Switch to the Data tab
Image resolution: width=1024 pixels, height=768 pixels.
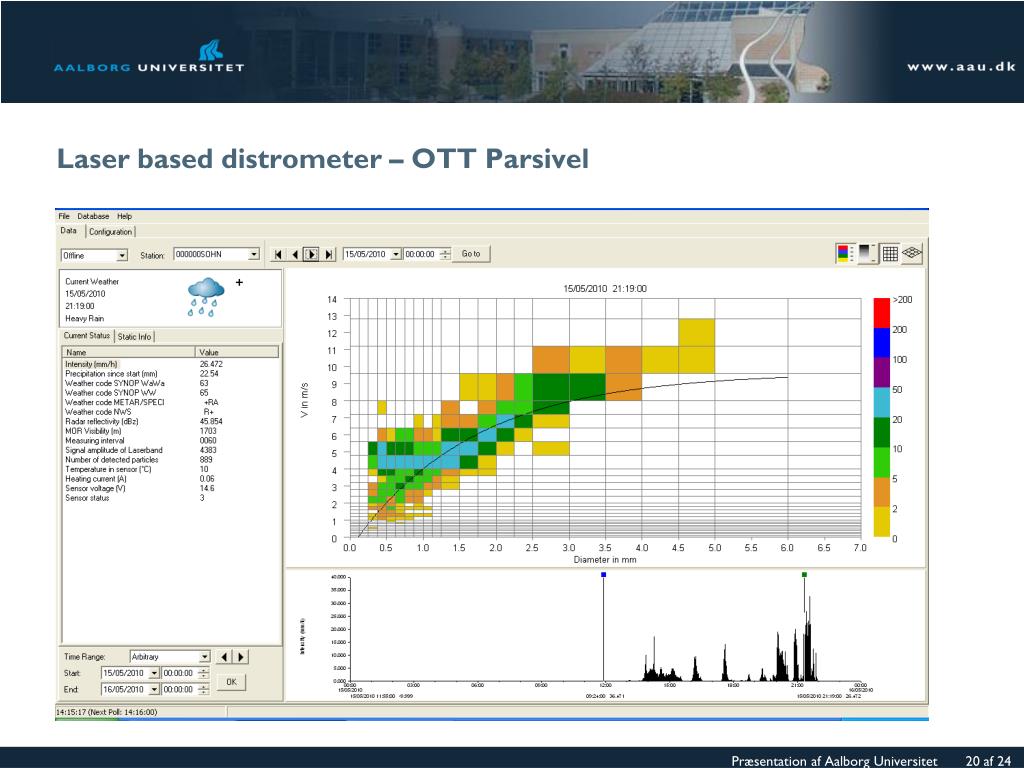69,231
